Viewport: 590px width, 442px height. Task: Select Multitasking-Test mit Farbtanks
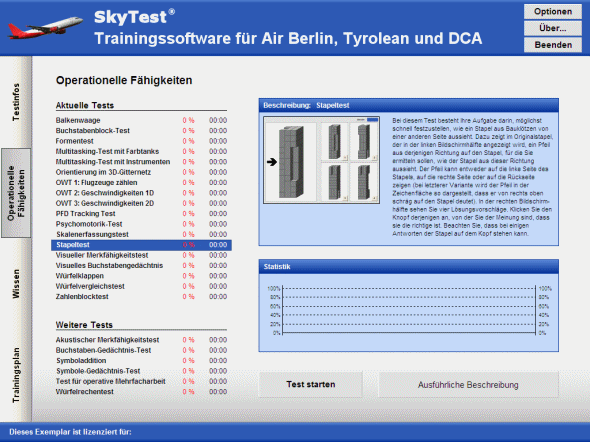(x=141, y=151)
